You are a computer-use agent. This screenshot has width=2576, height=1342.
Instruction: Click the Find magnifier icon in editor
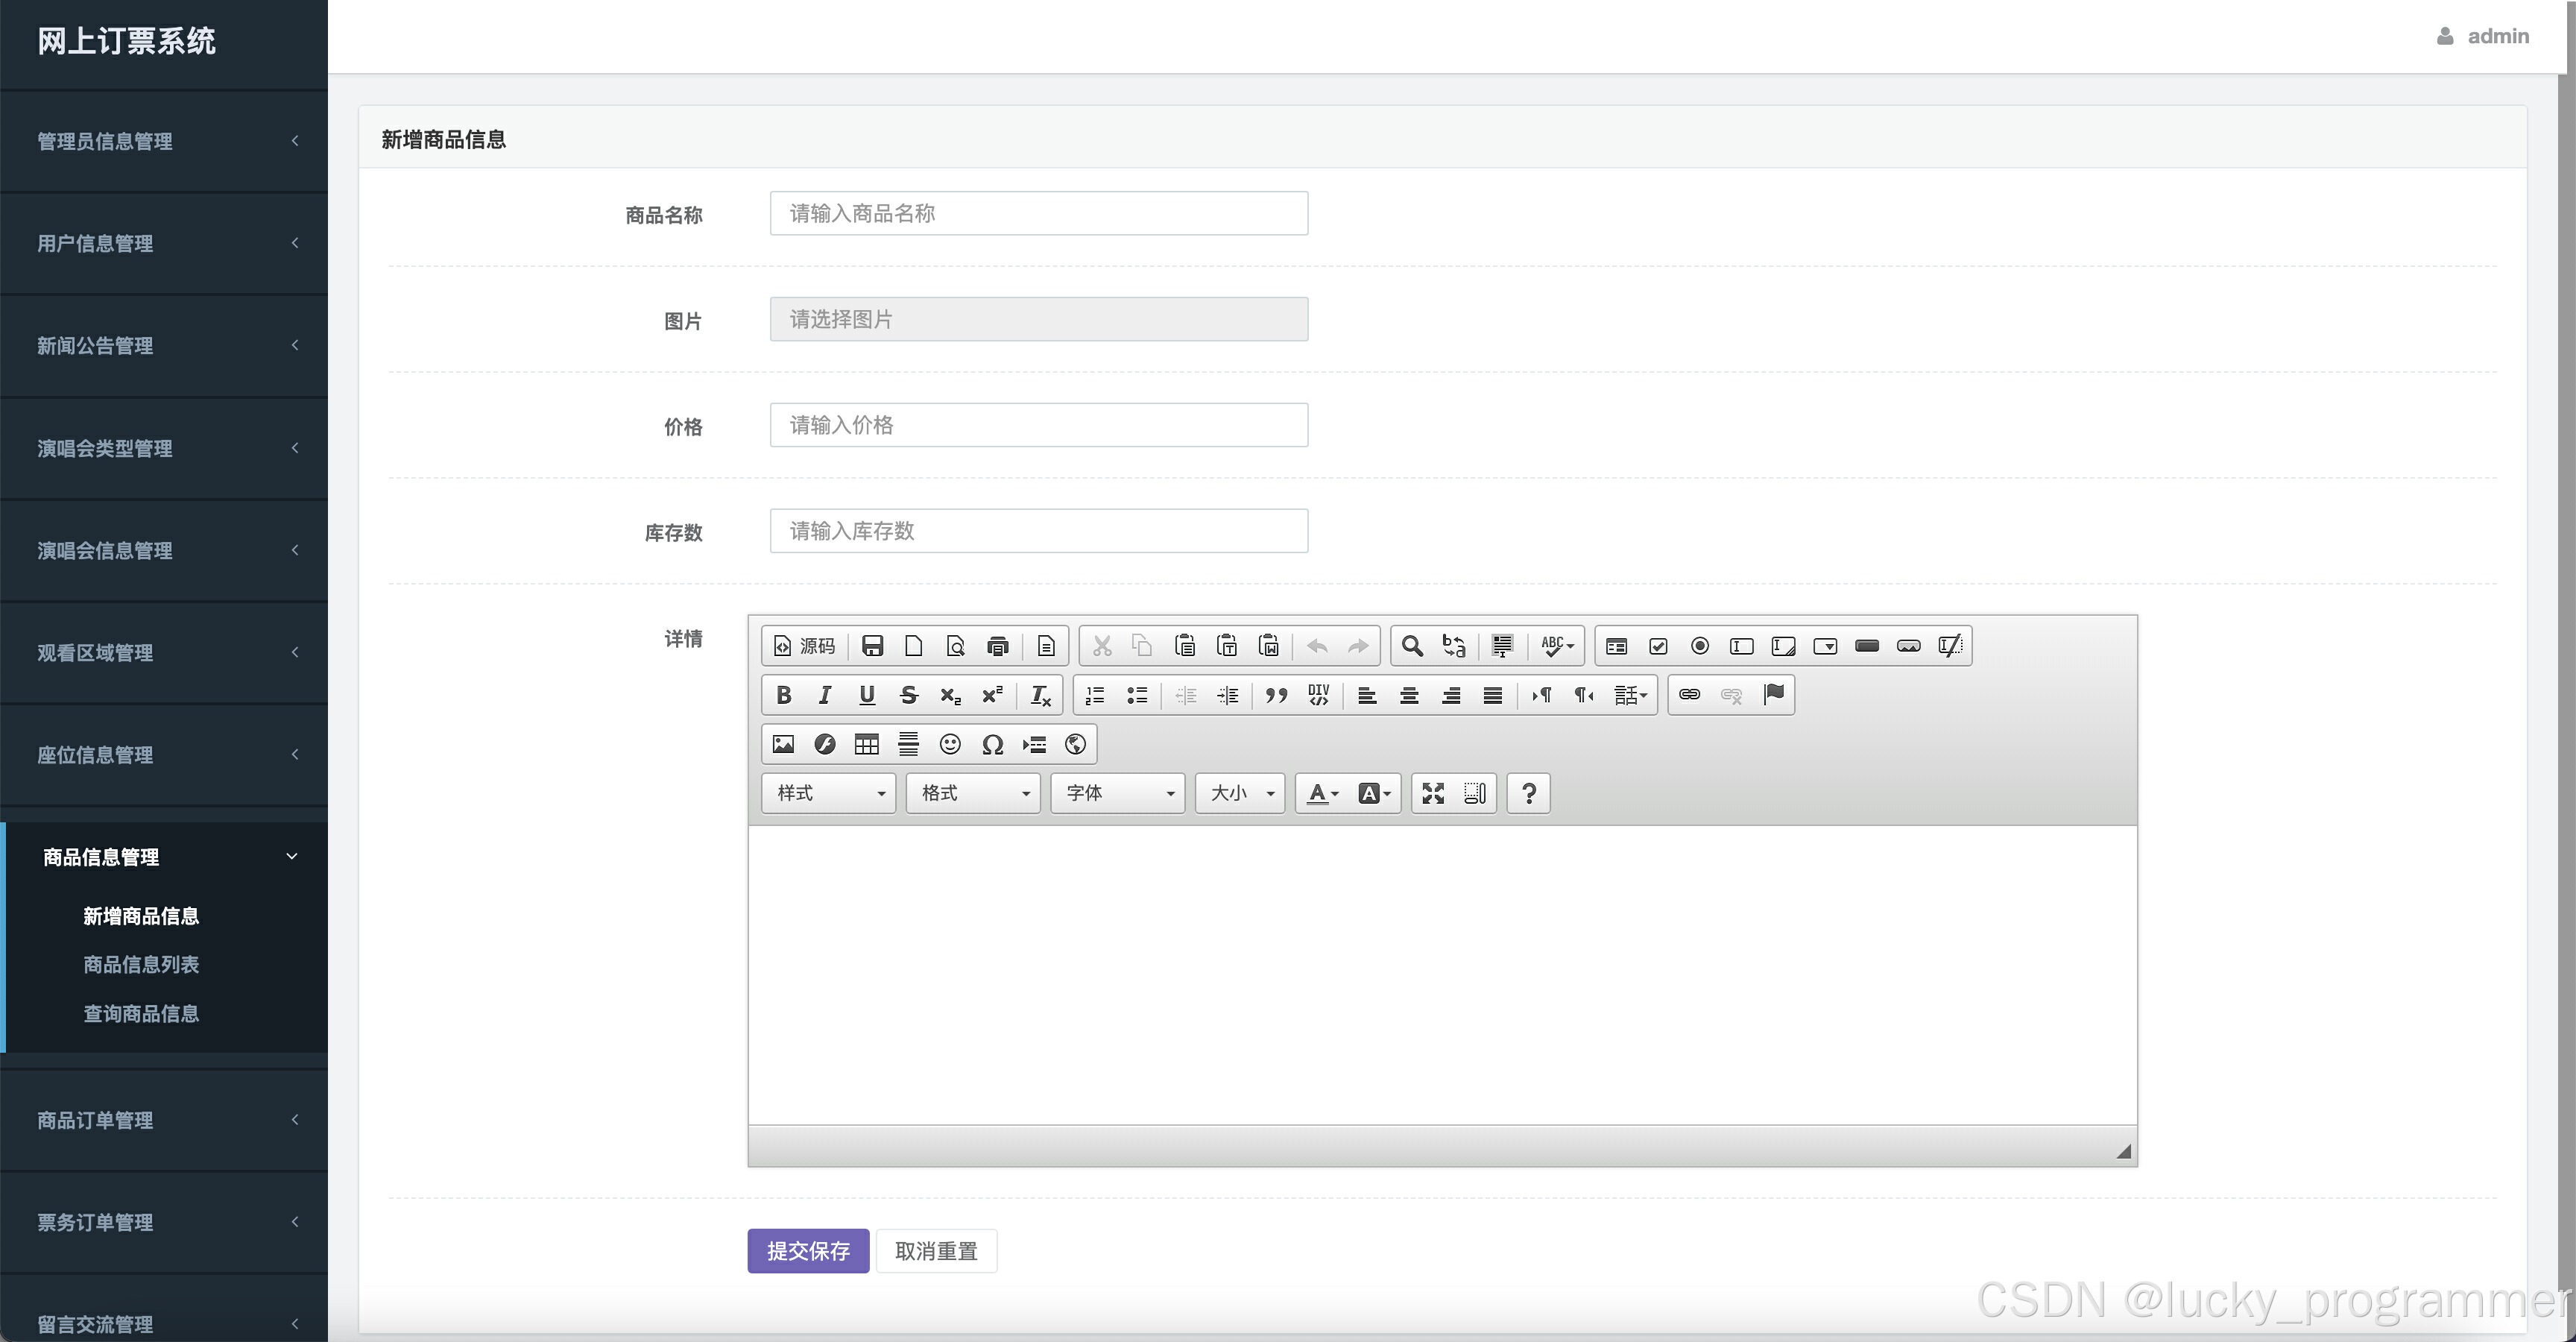1411,646
